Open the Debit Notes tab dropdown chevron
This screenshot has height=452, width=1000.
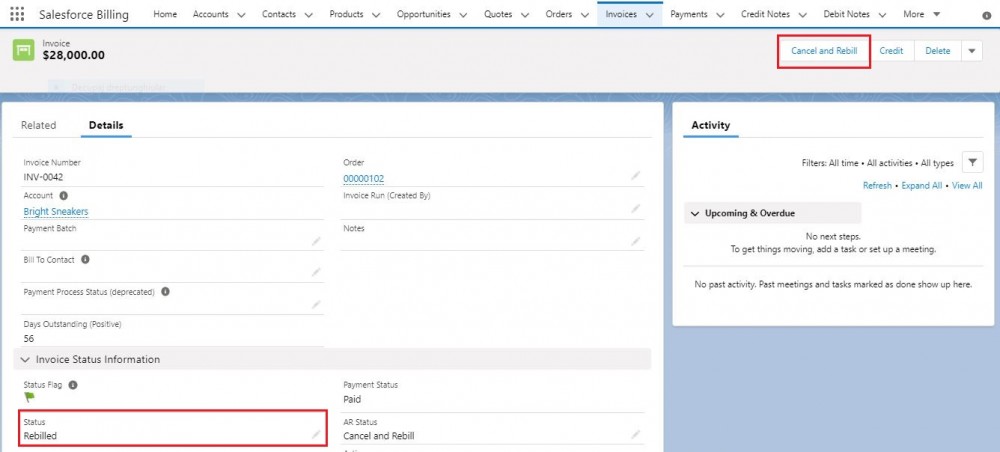tap(881, 15)
